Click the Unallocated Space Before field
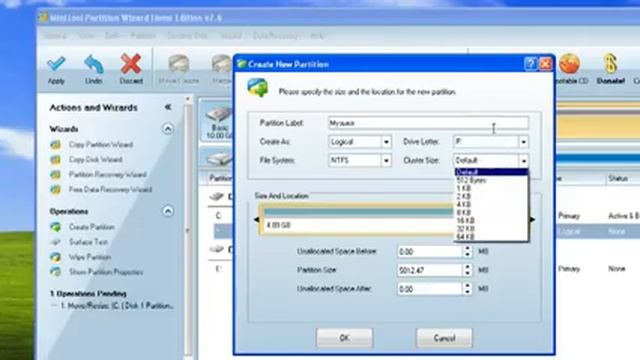The height and width of the screenshot is (360, 640). tap(430, 252)
